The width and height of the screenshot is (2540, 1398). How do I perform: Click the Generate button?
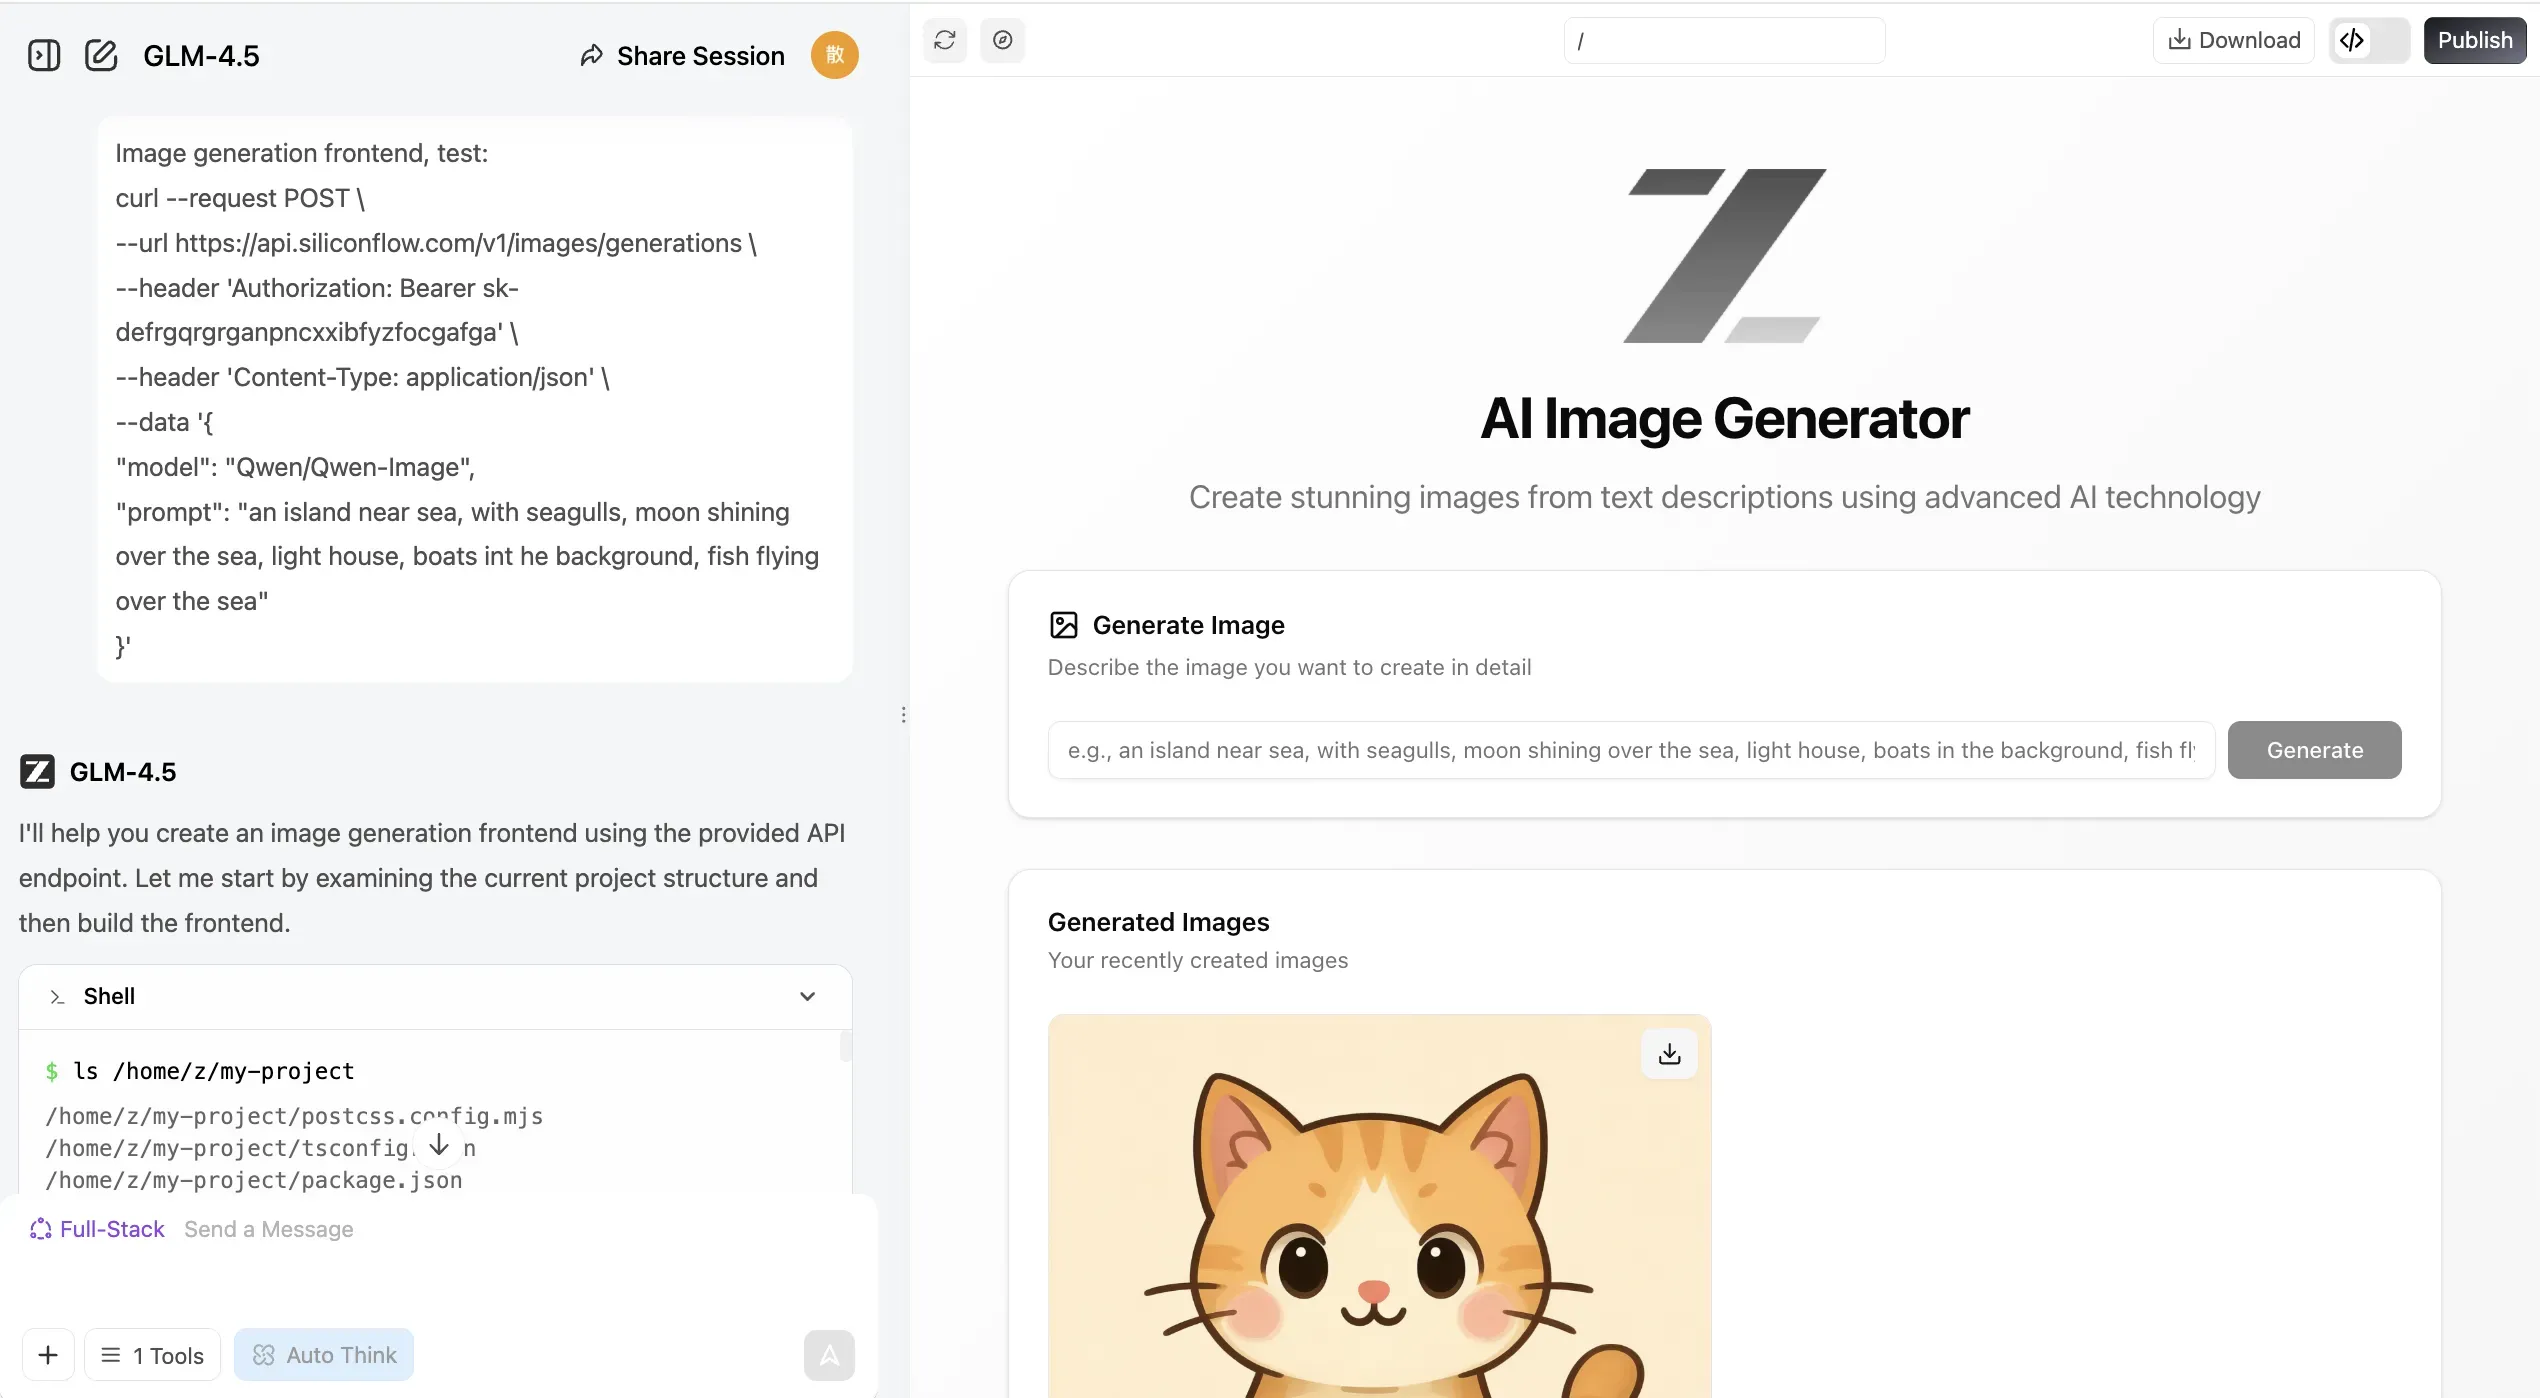point(2315,750)
